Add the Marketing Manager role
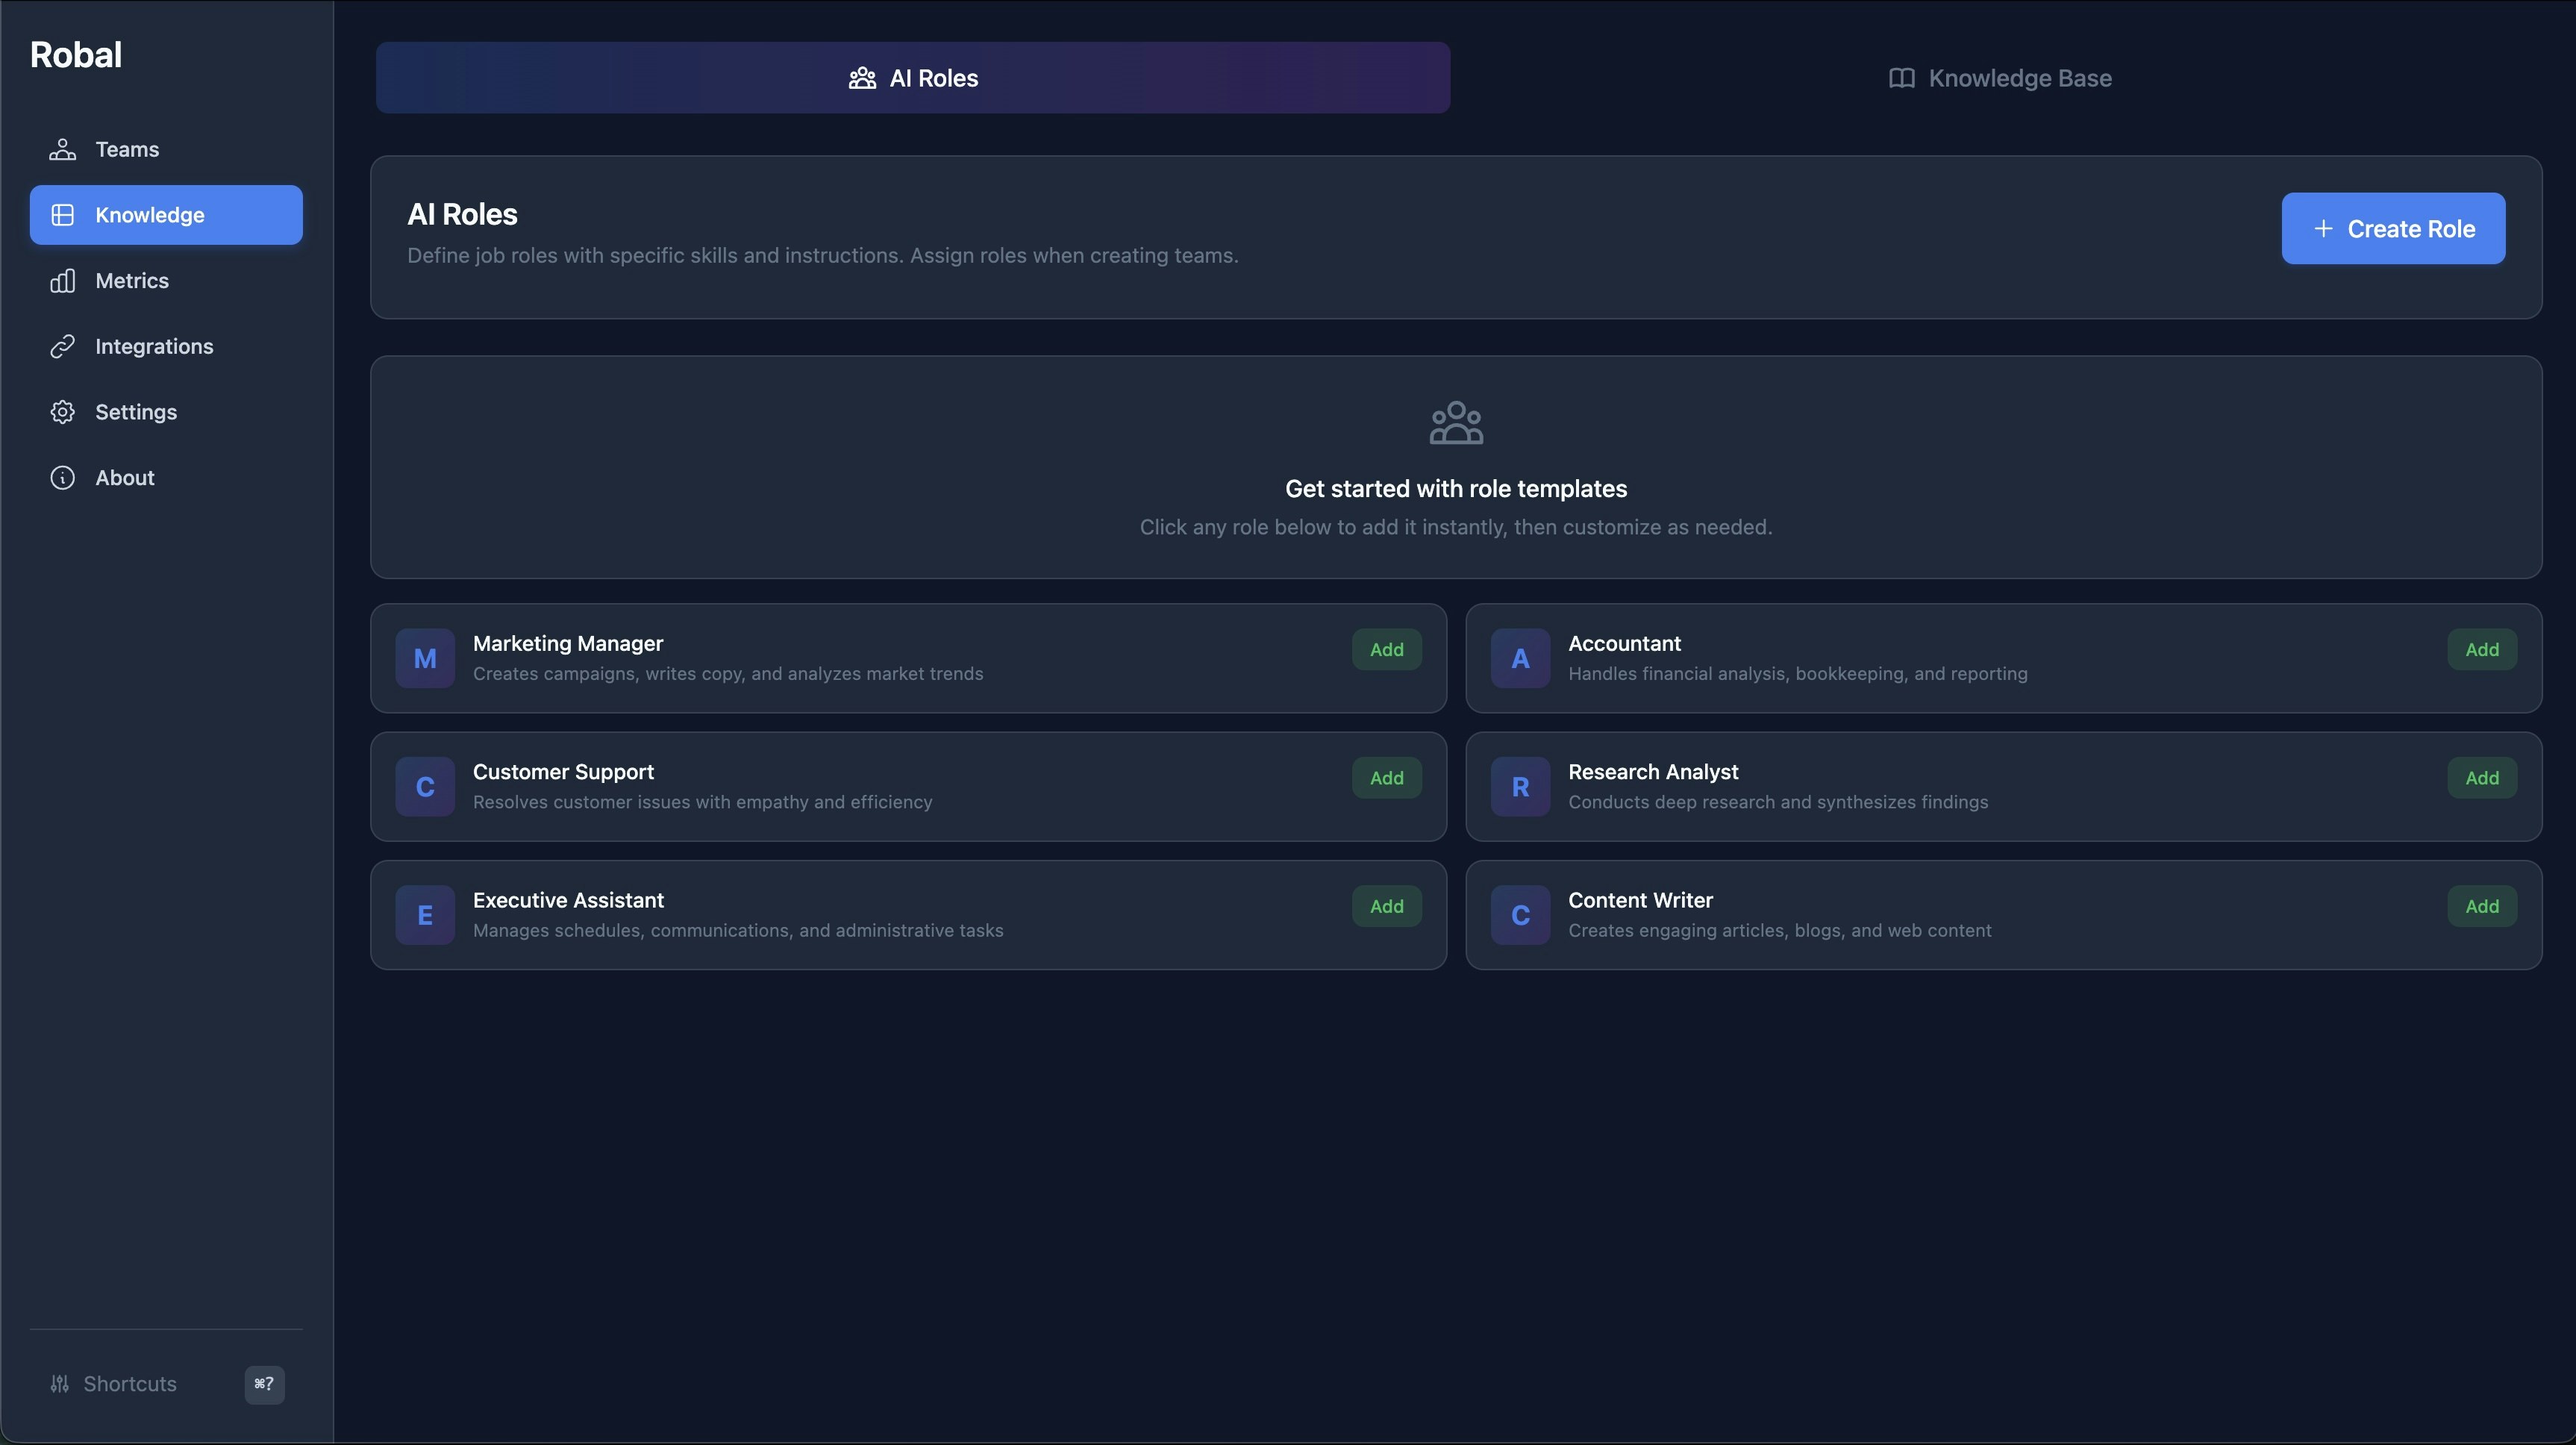 [1386, 650]
